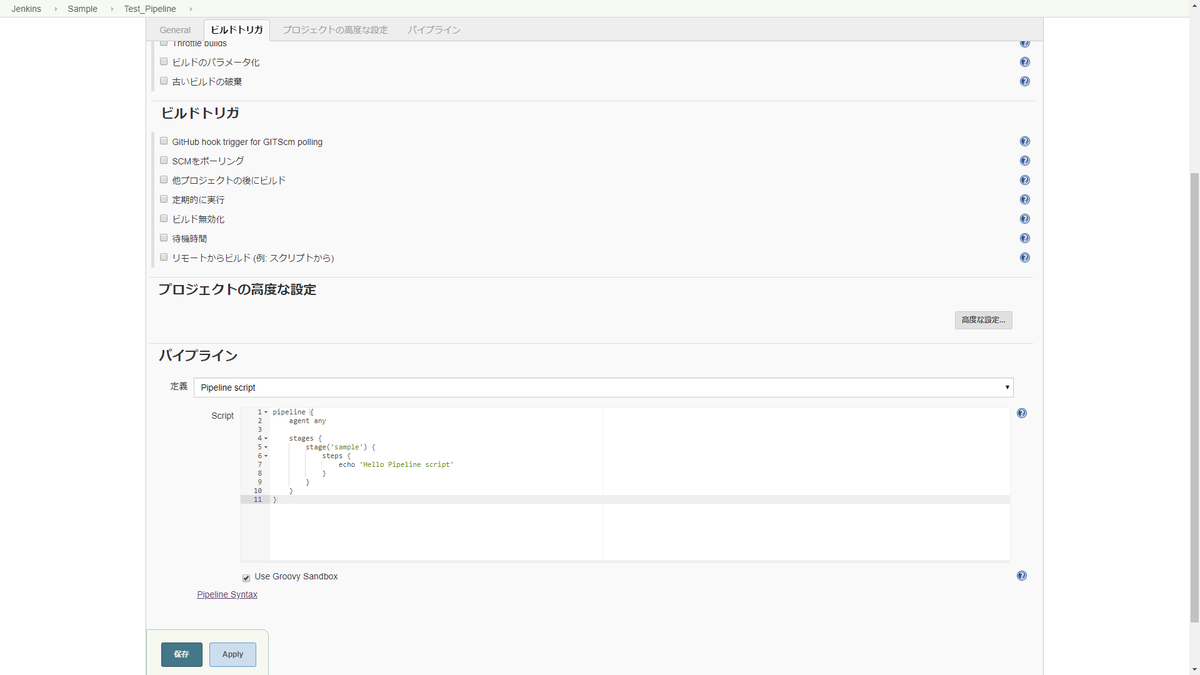Open help for リモートからビルド
Screen dimensions: 1200x675
(1024, 258)
